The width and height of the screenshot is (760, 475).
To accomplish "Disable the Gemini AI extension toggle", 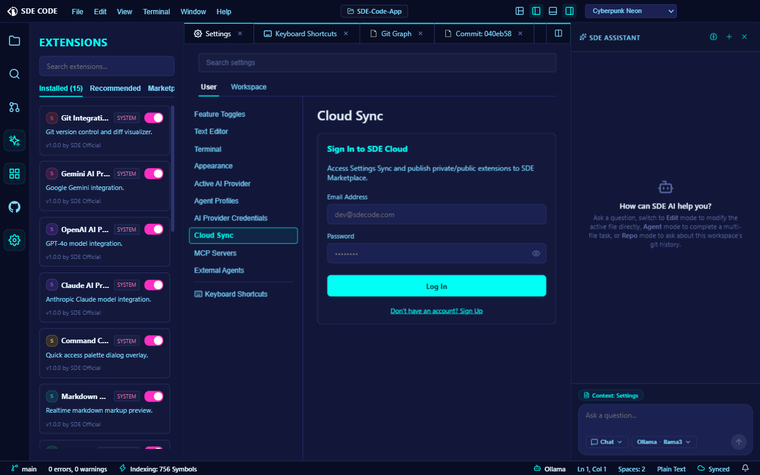I will pos(154,174).
